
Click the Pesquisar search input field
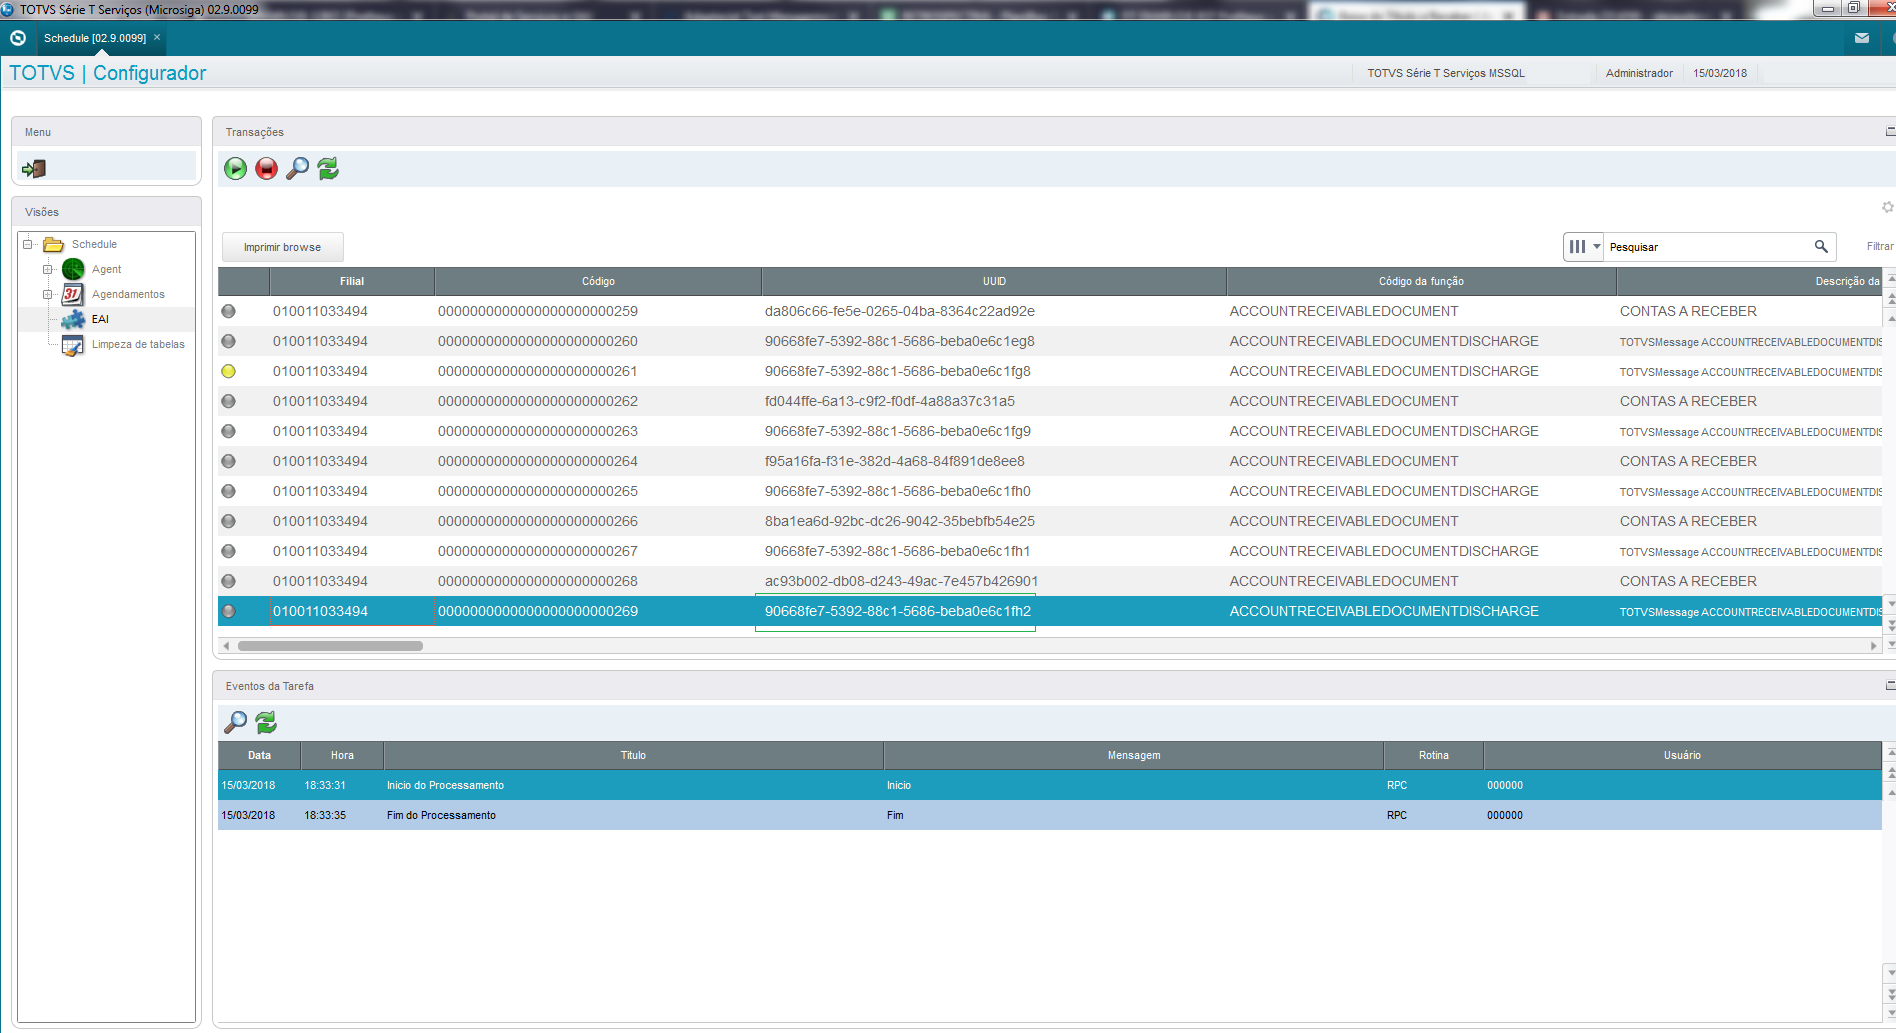coord(1708,247)
